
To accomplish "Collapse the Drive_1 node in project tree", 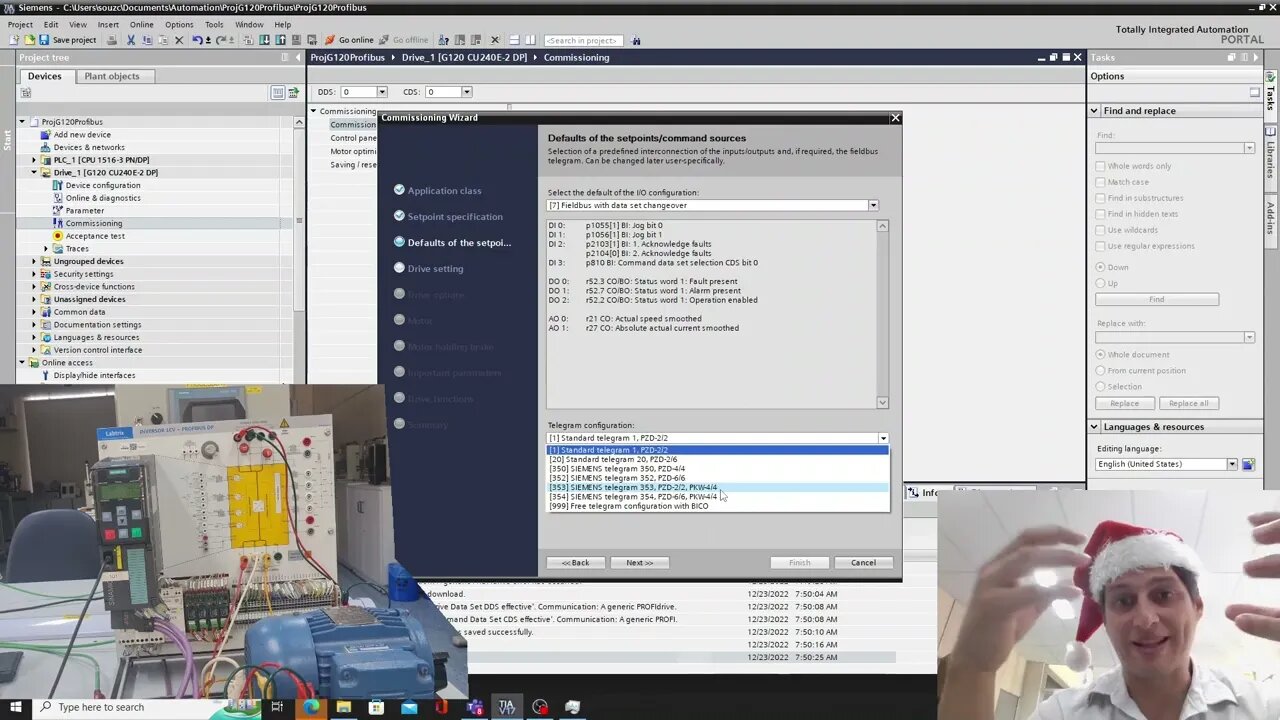I will click(34, 172).
